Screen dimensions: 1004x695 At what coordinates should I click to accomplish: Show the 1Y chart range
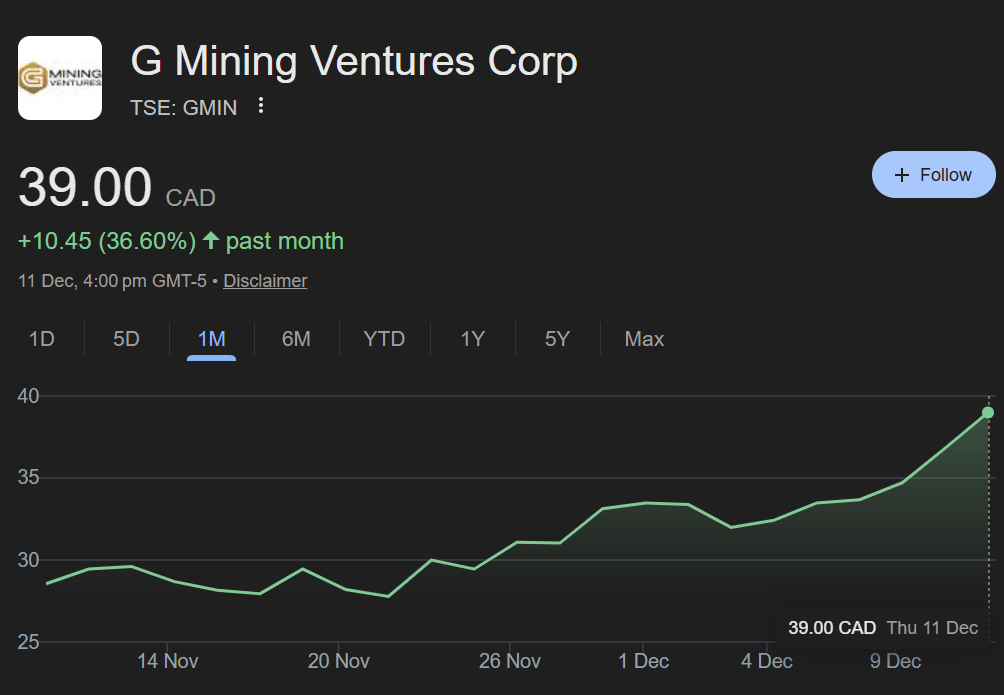(472, 339)
